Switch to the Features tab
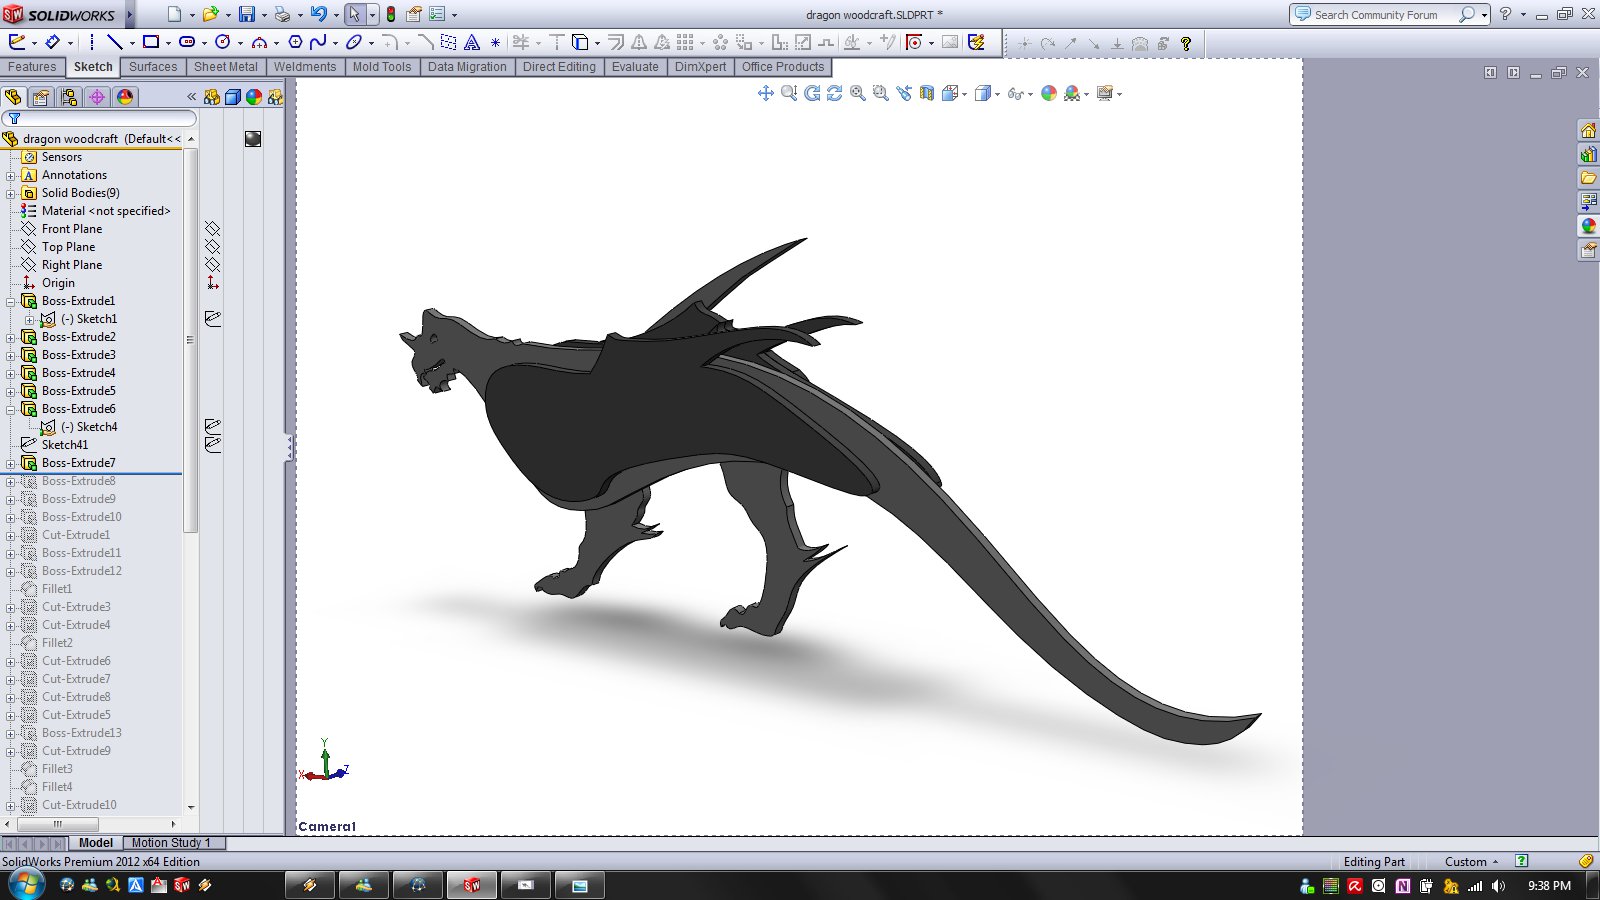 (x=32, y=67)
